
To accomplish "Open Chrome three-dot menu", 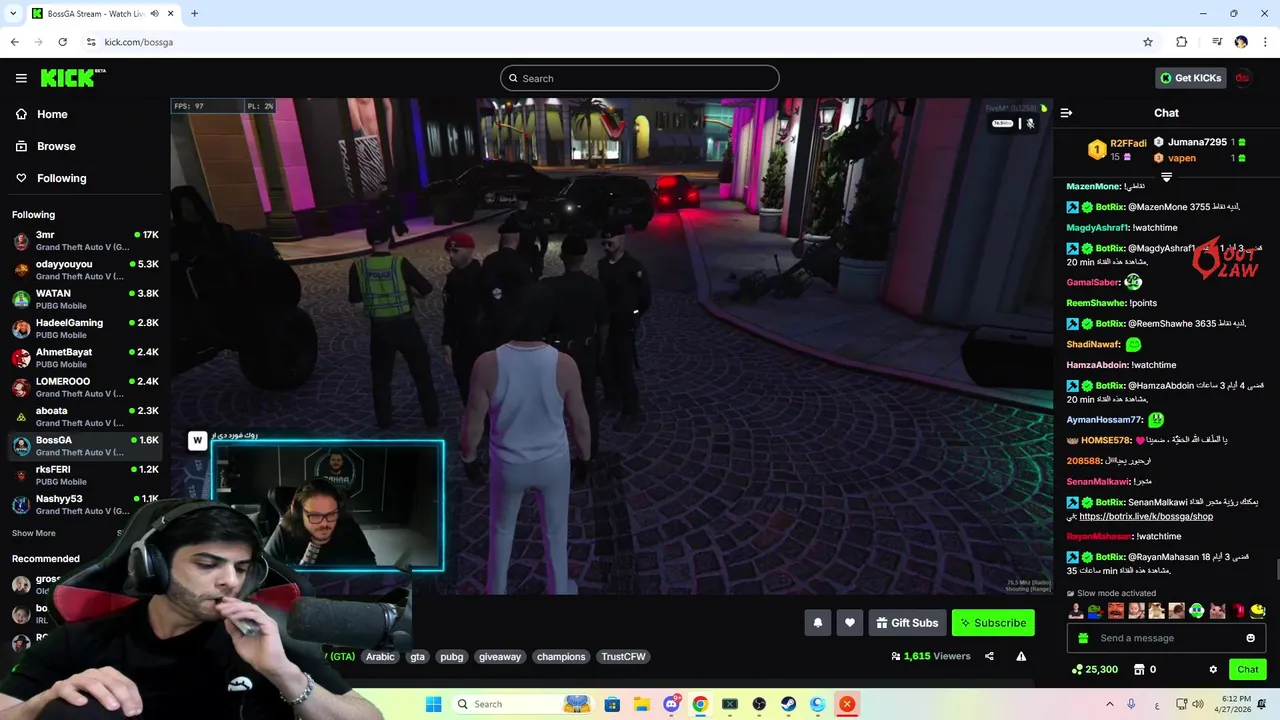I will point(1265,42).
